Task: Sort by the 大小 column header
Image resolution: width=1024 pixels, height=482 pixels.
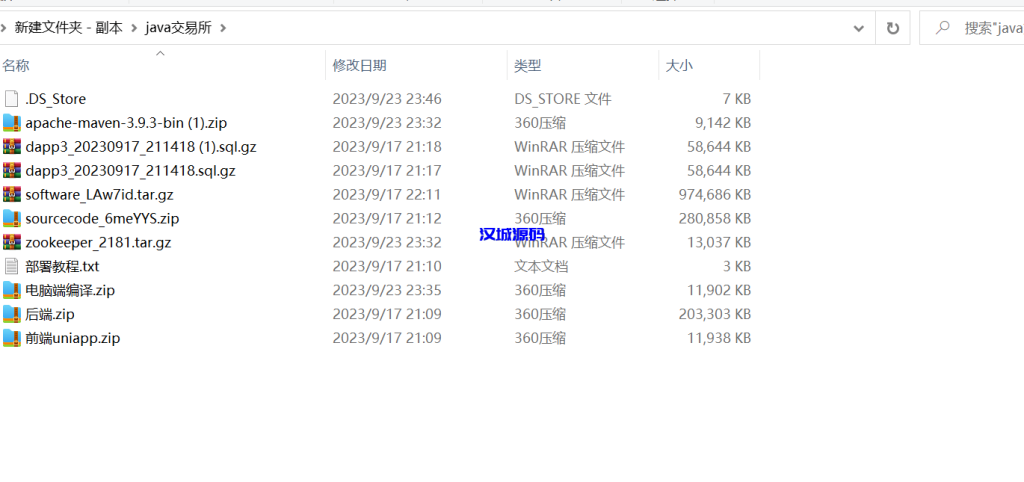Action: coord(679,65)
